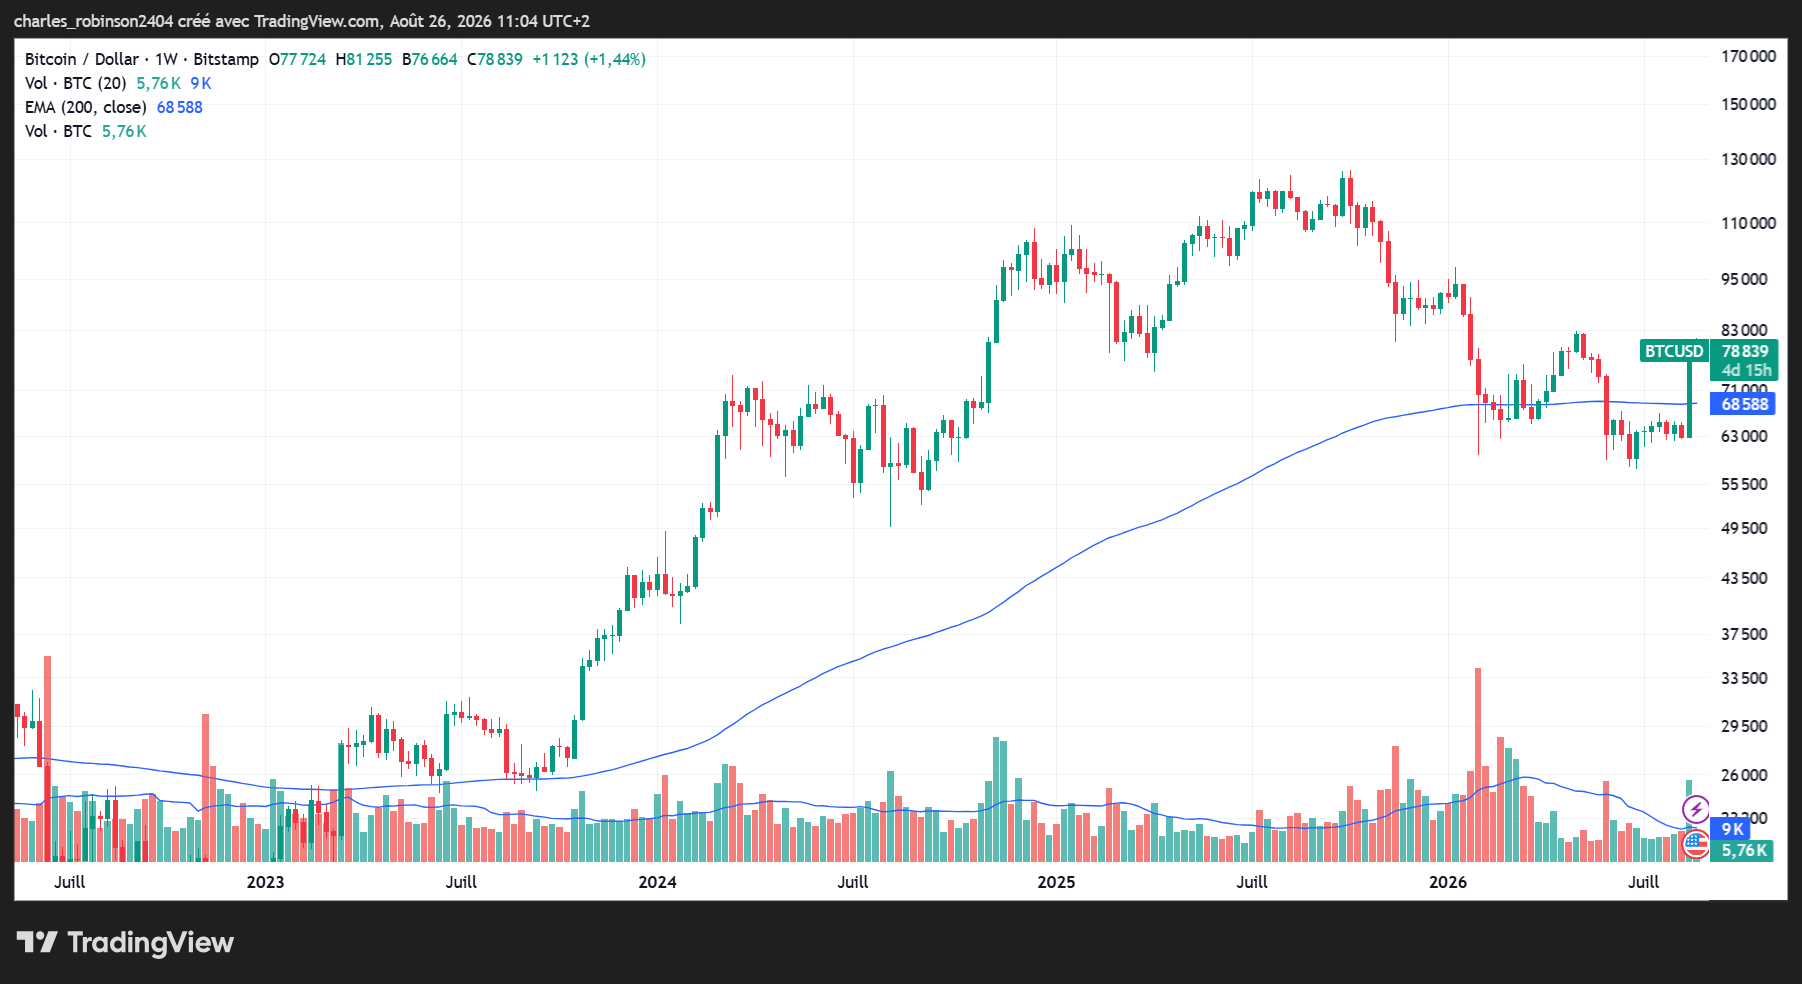Click the open value 'O77 724'

pos(297,59)
